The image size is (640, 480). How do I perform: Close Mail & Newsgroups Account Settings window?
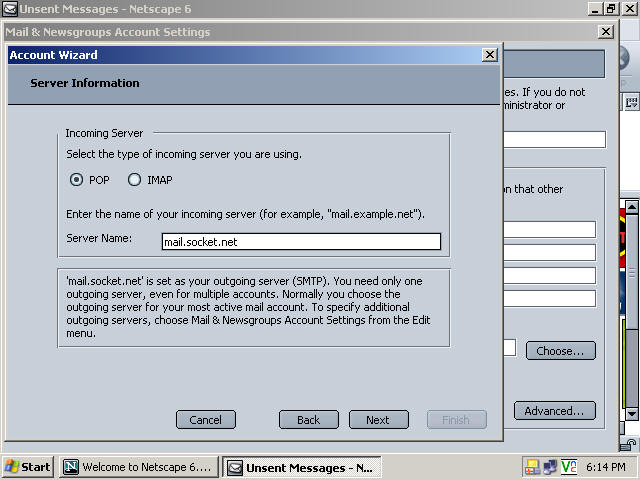[x=606, y=32]
